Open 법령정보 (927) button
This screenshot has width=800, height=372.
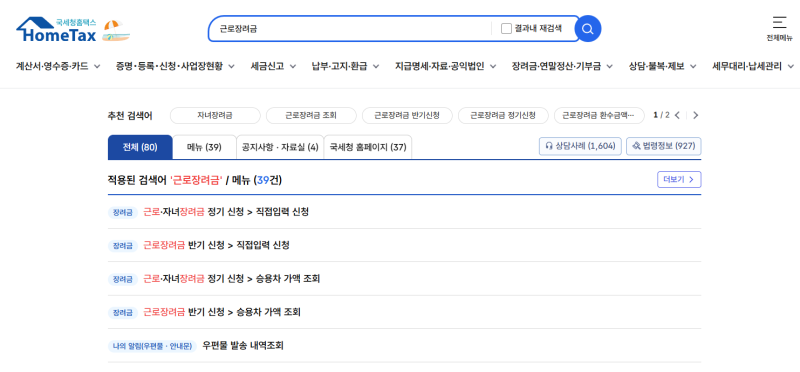(664, 146)
